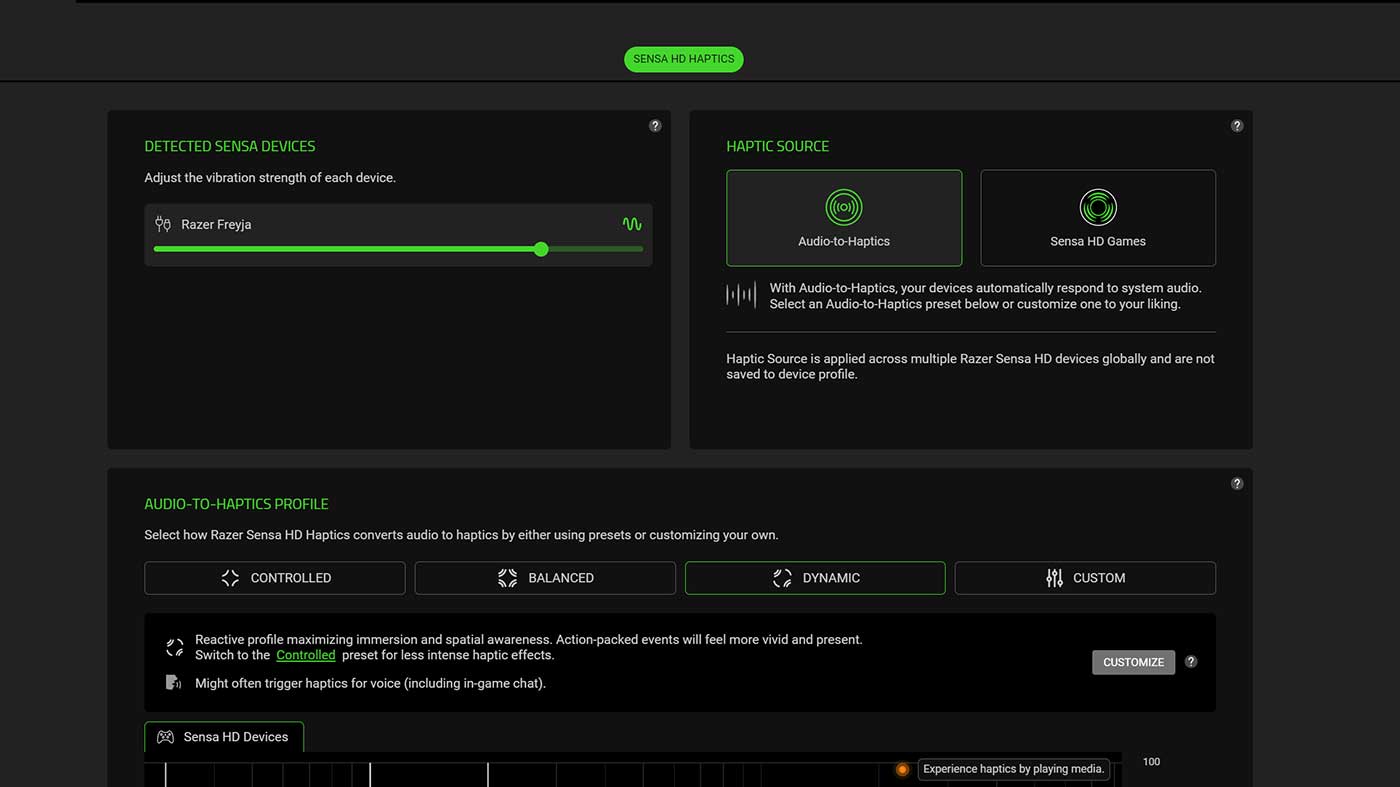Click the Controlled preset icon
Viewport: 1400px width, 787px height.
[230, 578]
